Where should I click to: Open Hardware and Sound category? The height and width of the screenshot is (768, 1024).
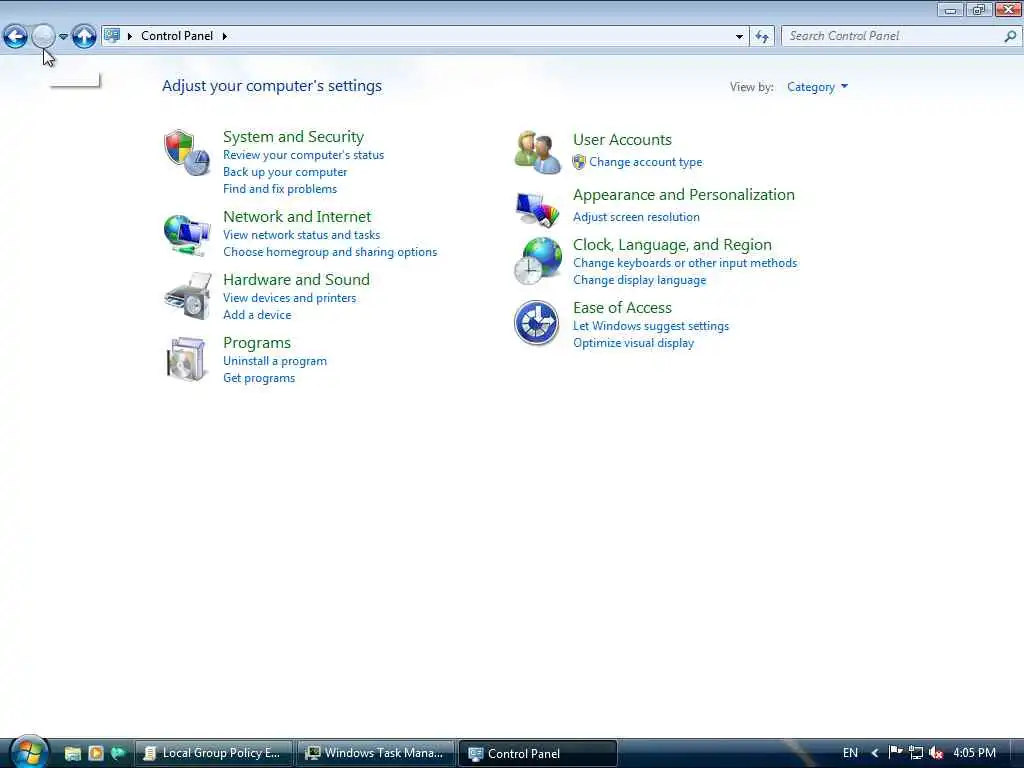(x=296, y=280)
